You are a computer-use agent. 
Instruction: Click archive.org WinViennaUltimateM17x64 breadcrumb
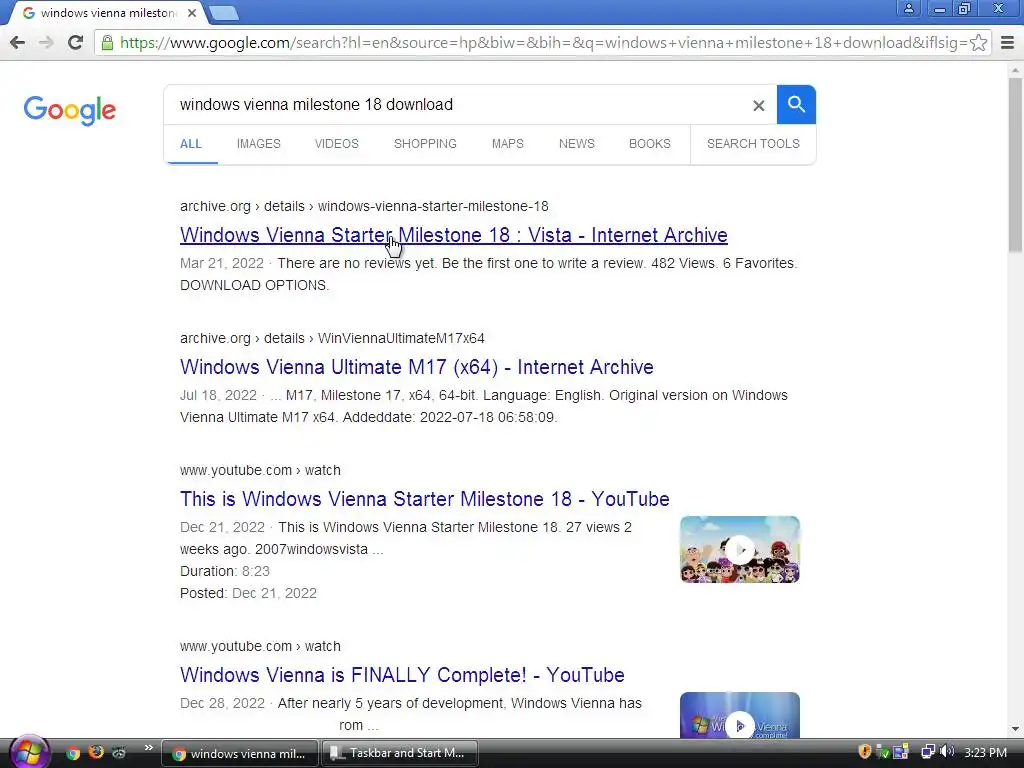(332, 338)
